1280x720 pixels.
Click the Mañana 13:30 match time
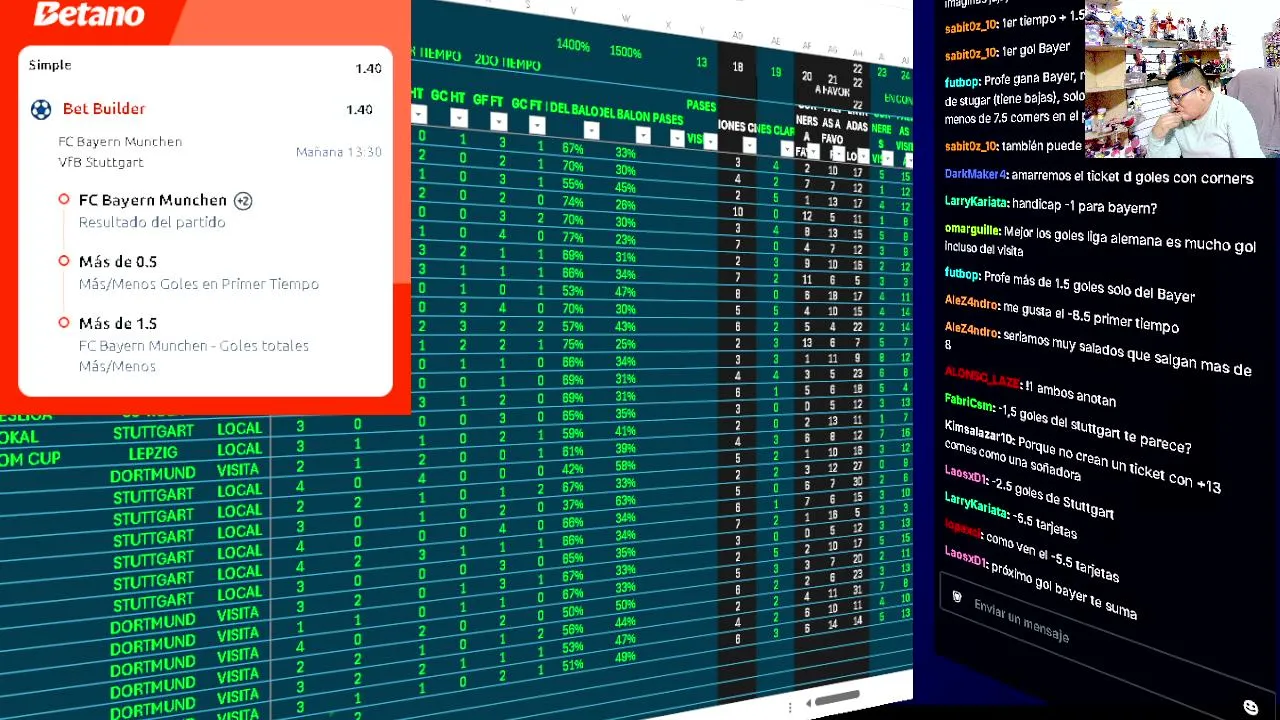point(339,152)
